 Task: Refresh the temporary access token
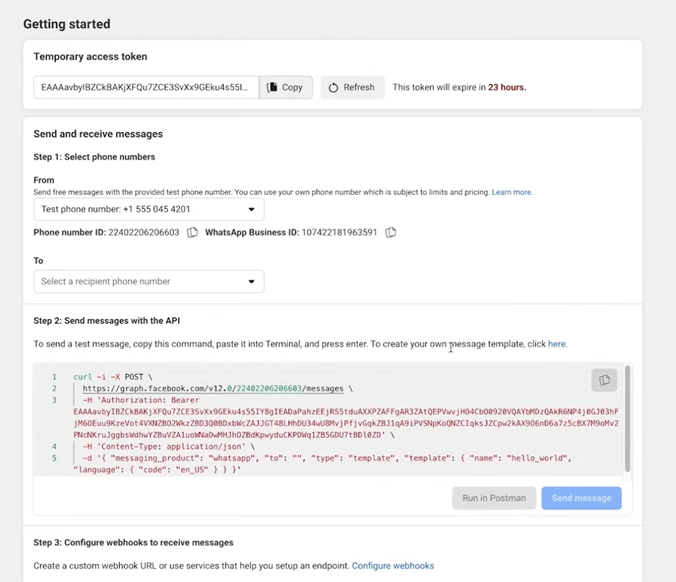pos(352,87)
